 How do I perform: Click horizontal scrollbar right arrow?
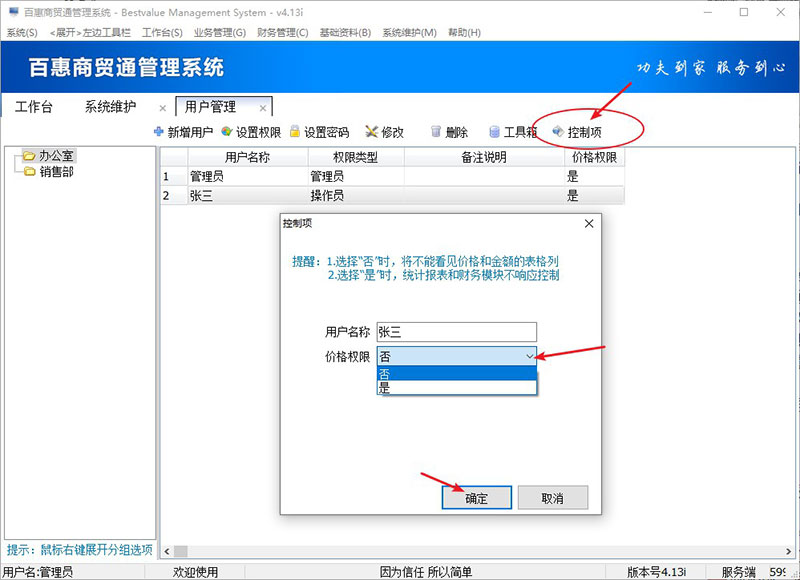coord(788,551)
